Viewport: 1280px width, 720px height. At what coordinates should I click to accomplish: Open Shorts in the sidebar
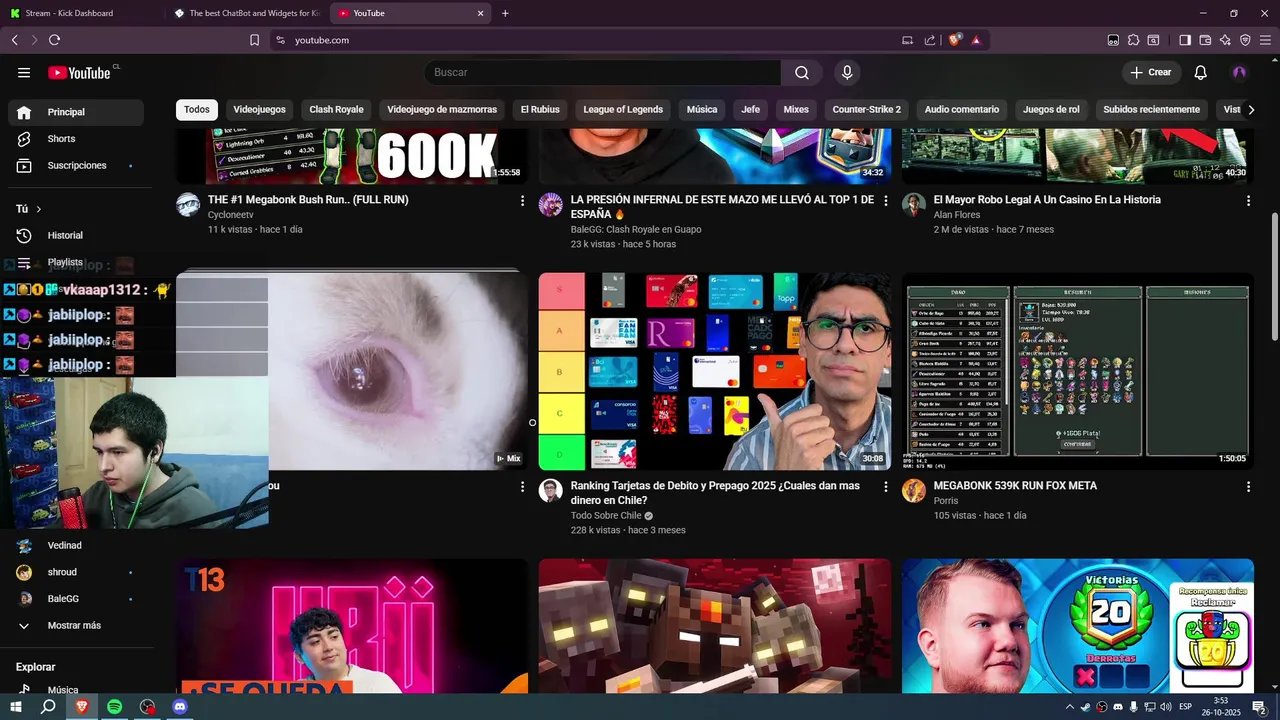(x=76, y=139)
